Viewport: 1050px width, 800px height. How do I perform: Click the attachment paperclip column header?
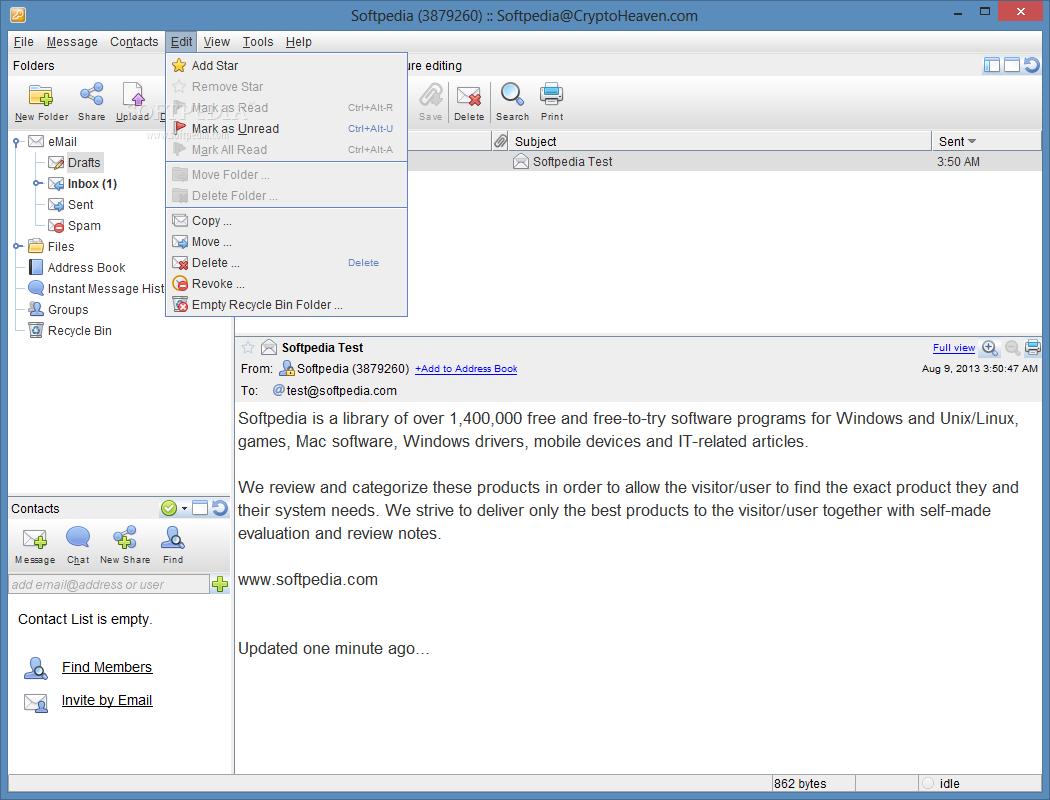pyautogui.click(x=500, y=141)
